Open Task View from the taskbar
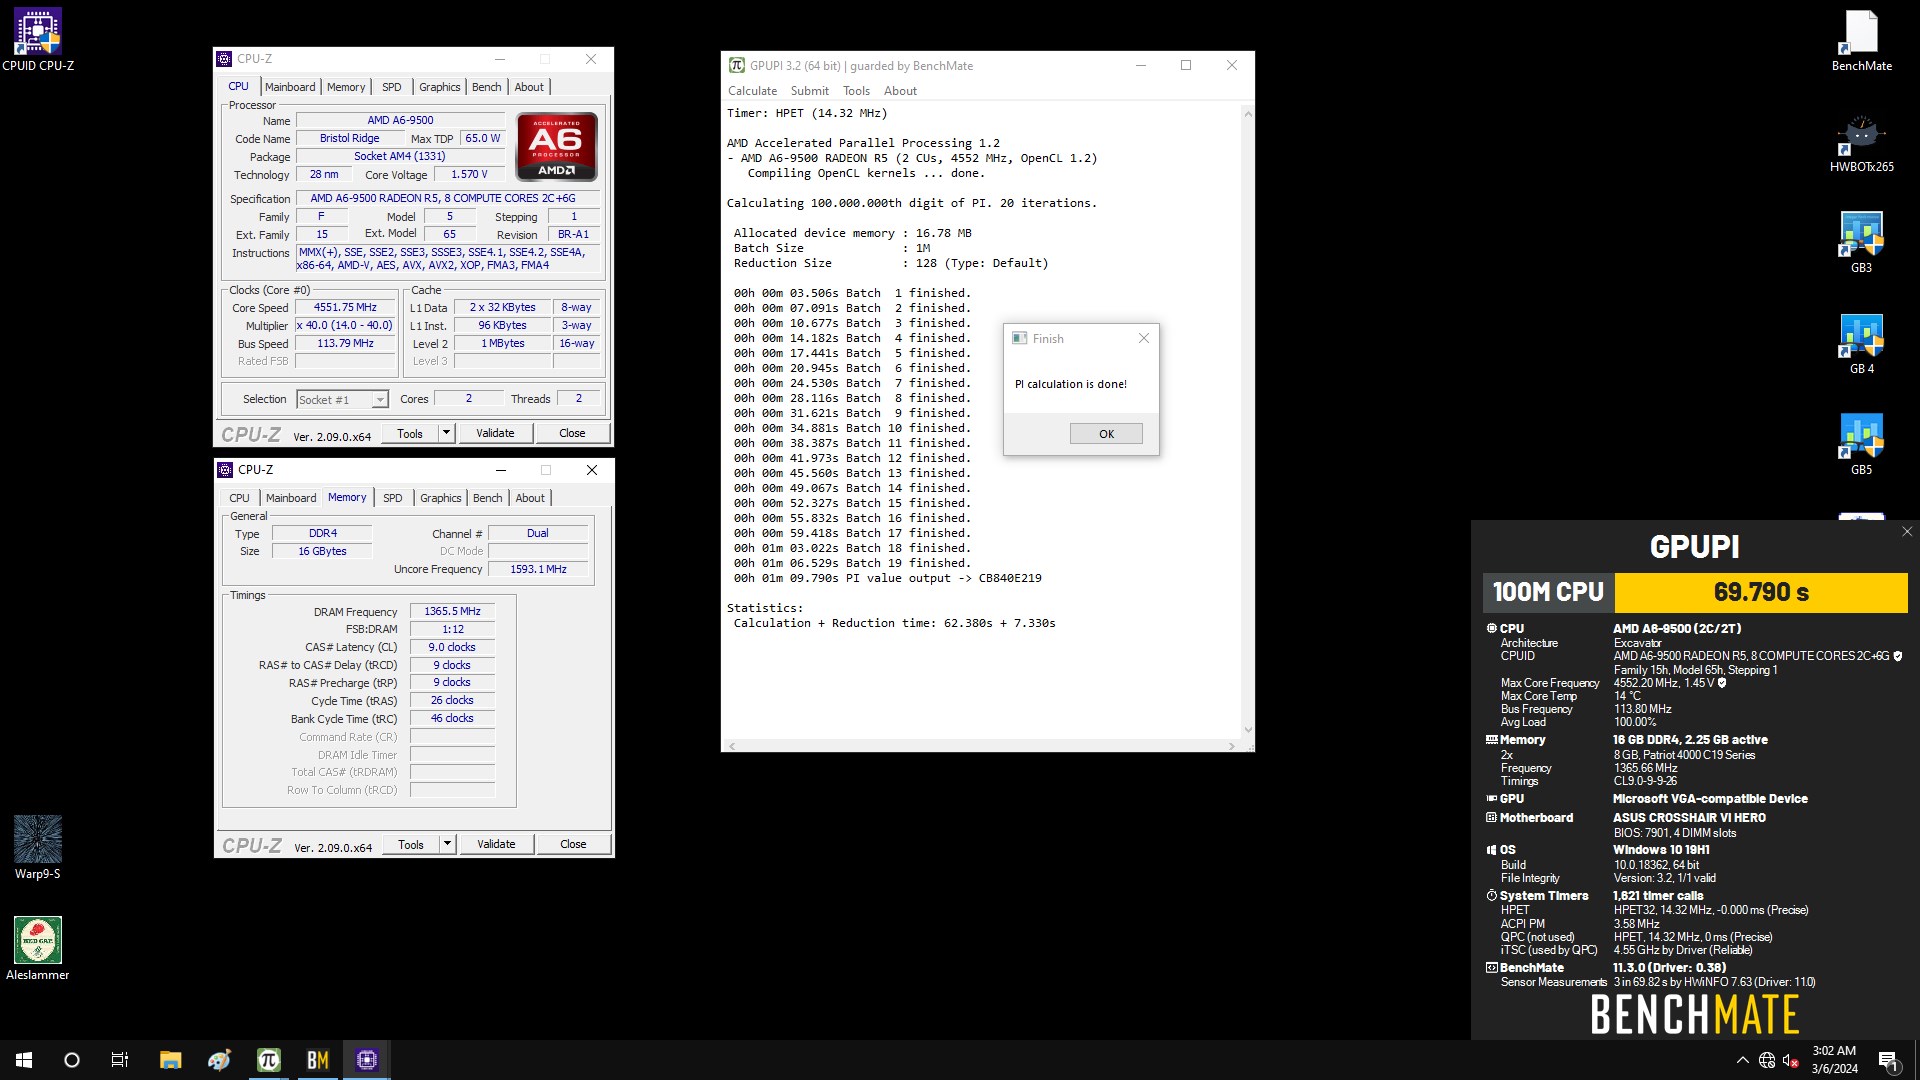Image resolution: width=1920 pixels, height=1080 pixels. (120, 1060)
